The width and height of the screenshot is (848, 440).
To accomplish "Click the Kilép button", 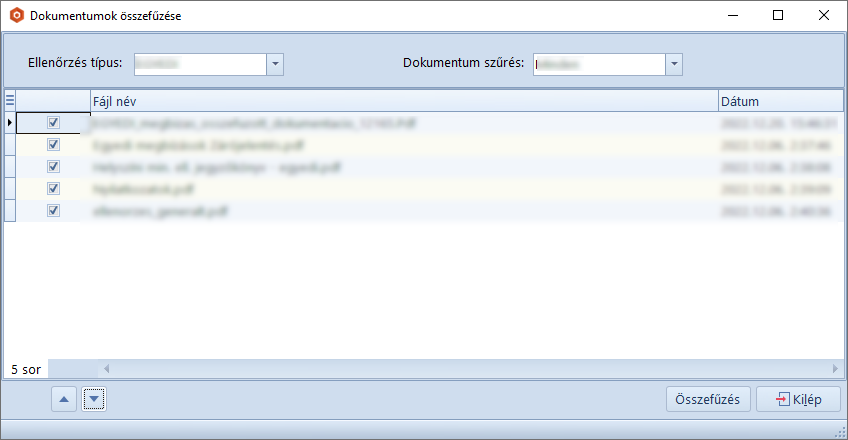I will coord(798,400).
